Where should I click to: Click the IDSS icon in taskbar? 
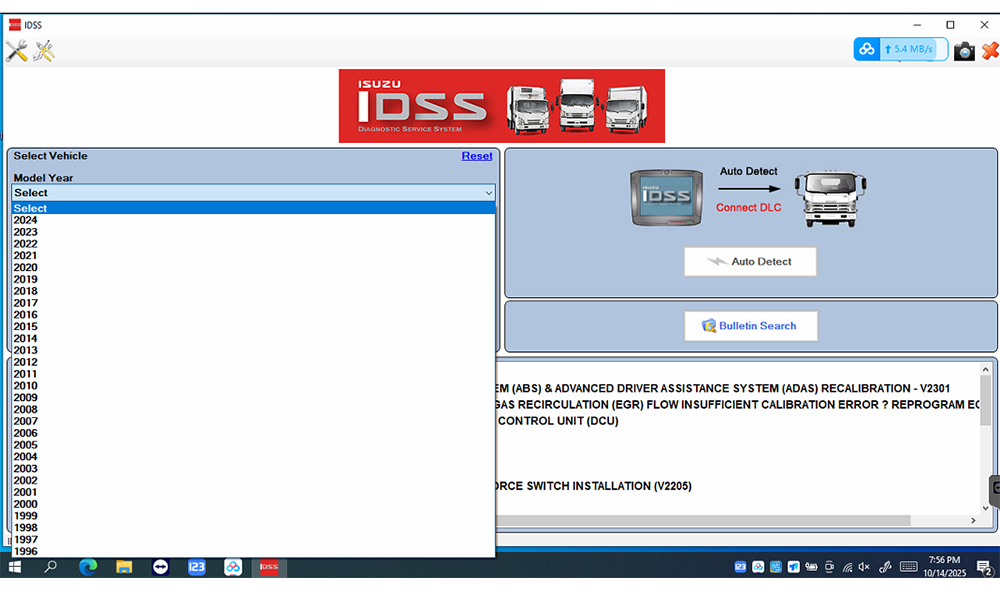pyautogui.click(x=268, y=567)
